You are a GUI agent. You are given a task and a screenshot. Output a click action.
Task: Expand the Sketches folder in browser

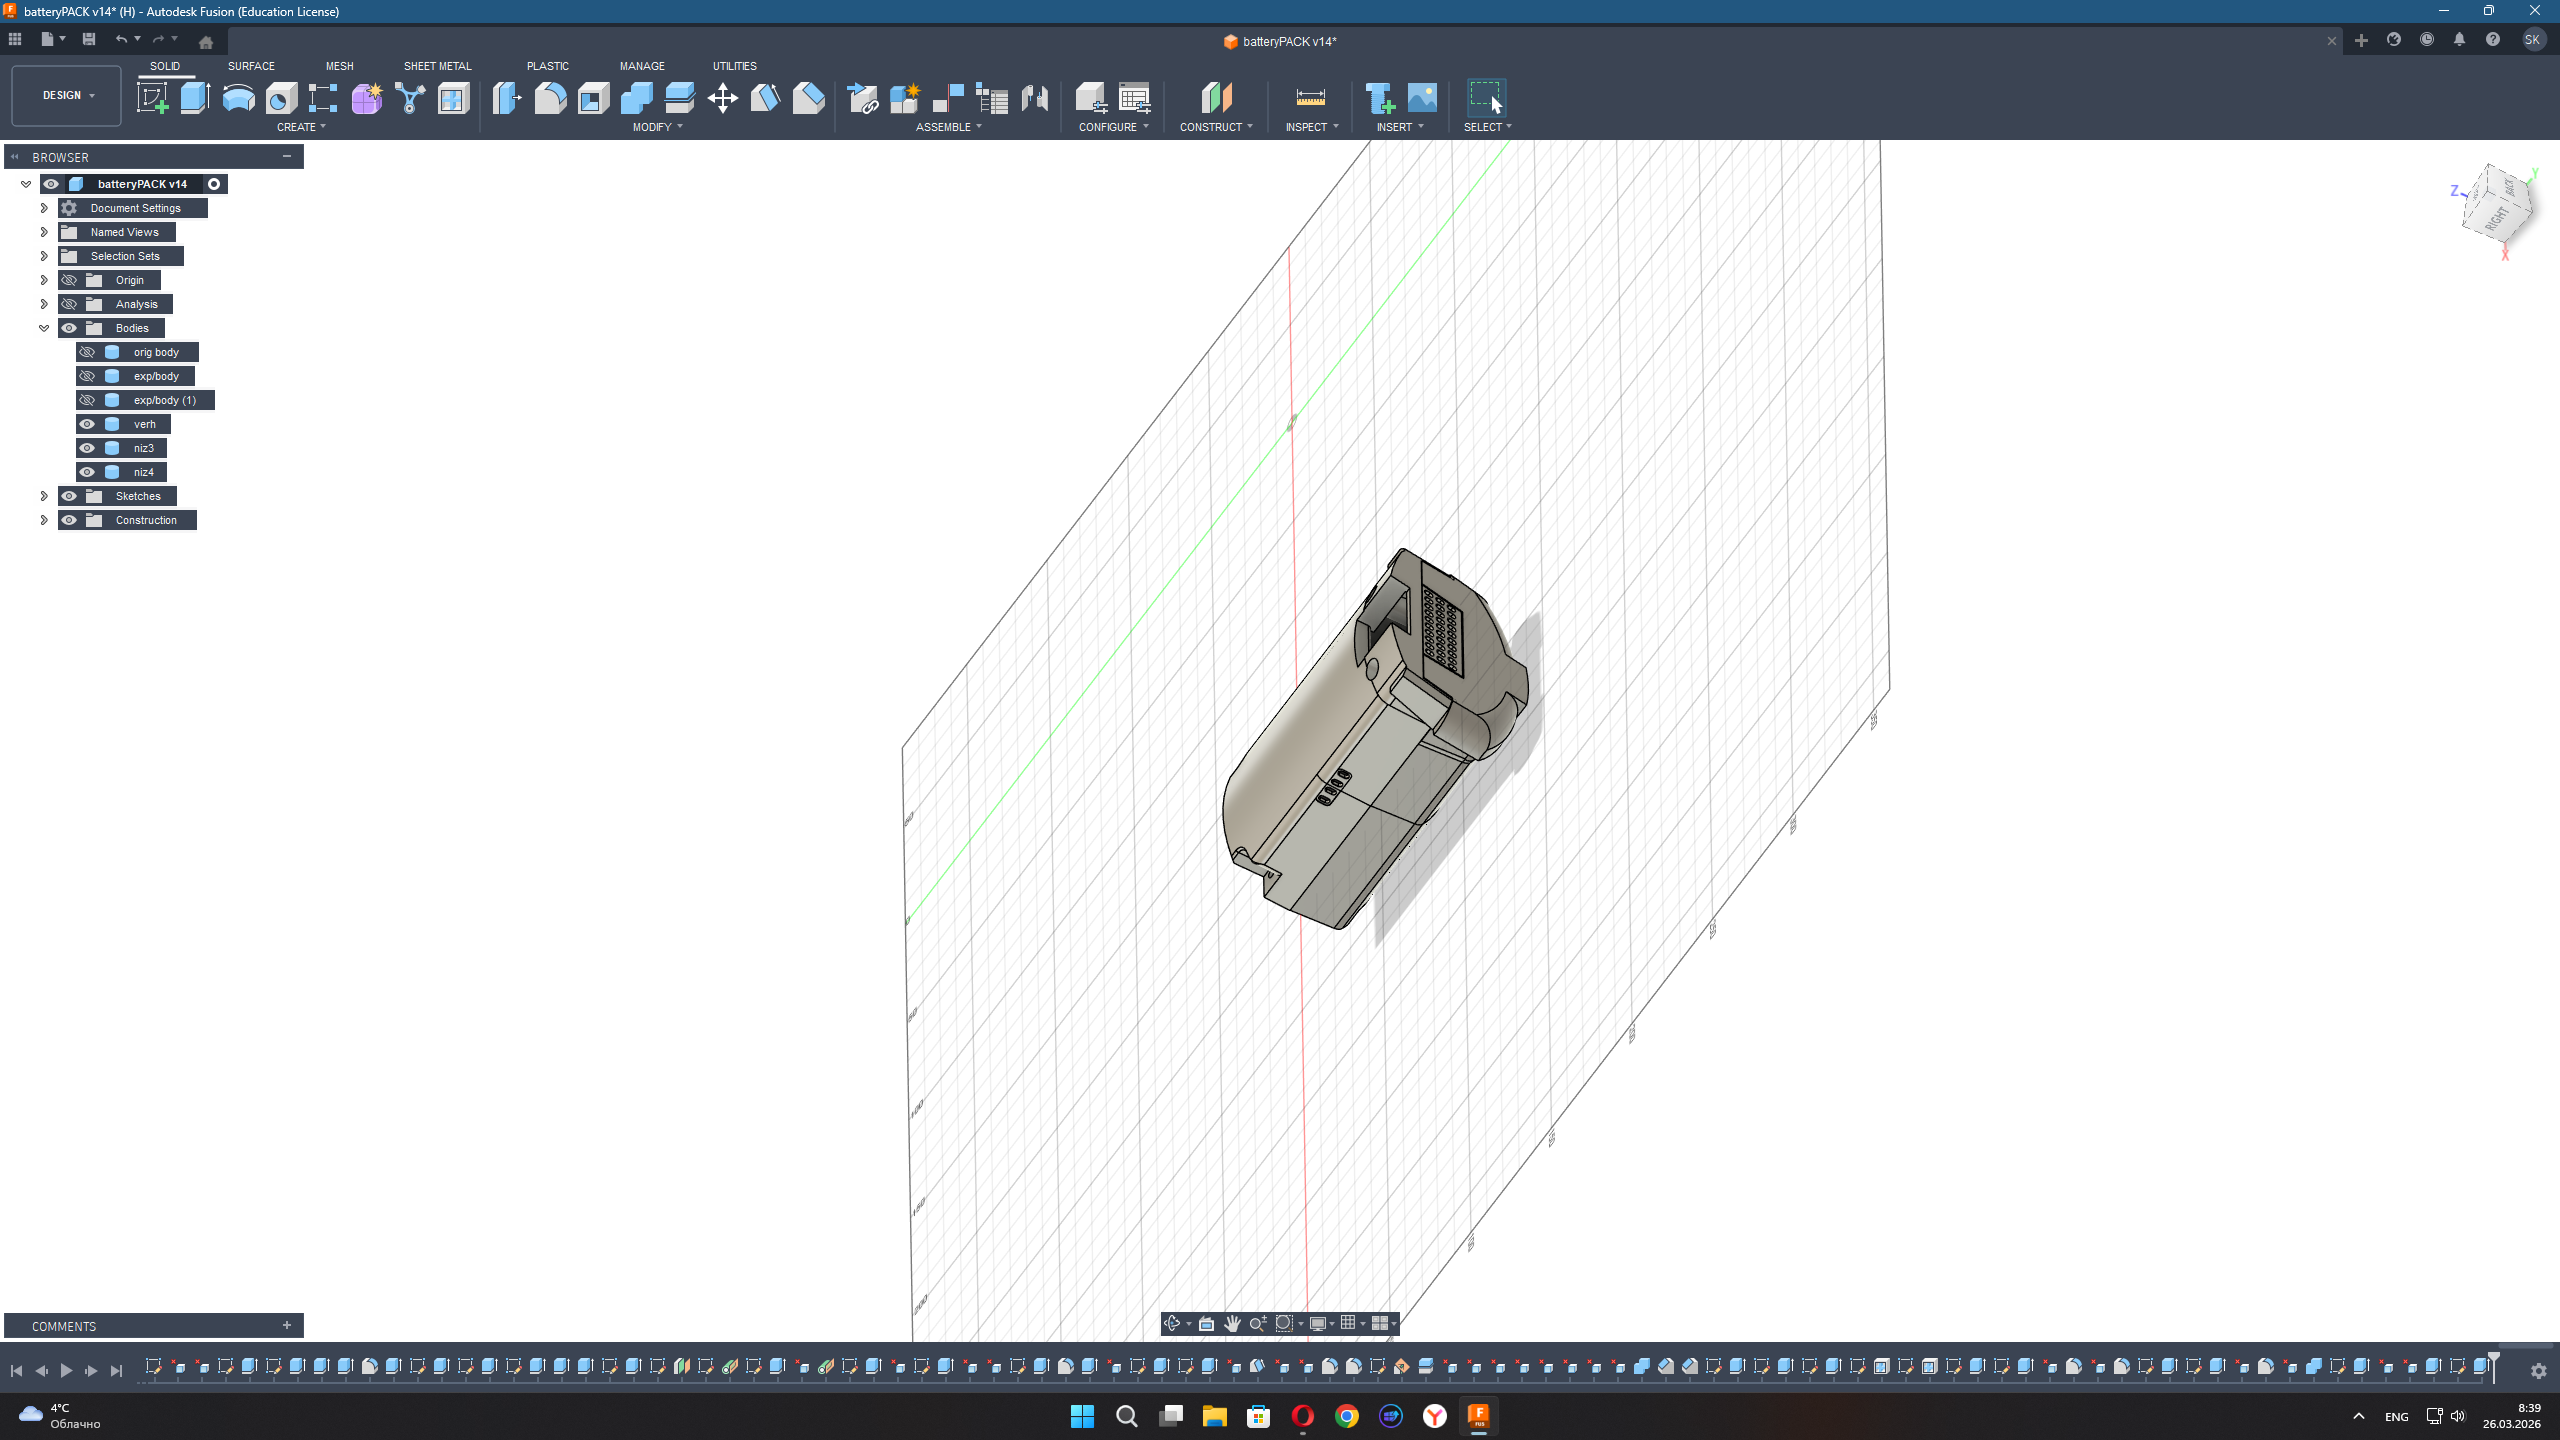pos(44,496)
